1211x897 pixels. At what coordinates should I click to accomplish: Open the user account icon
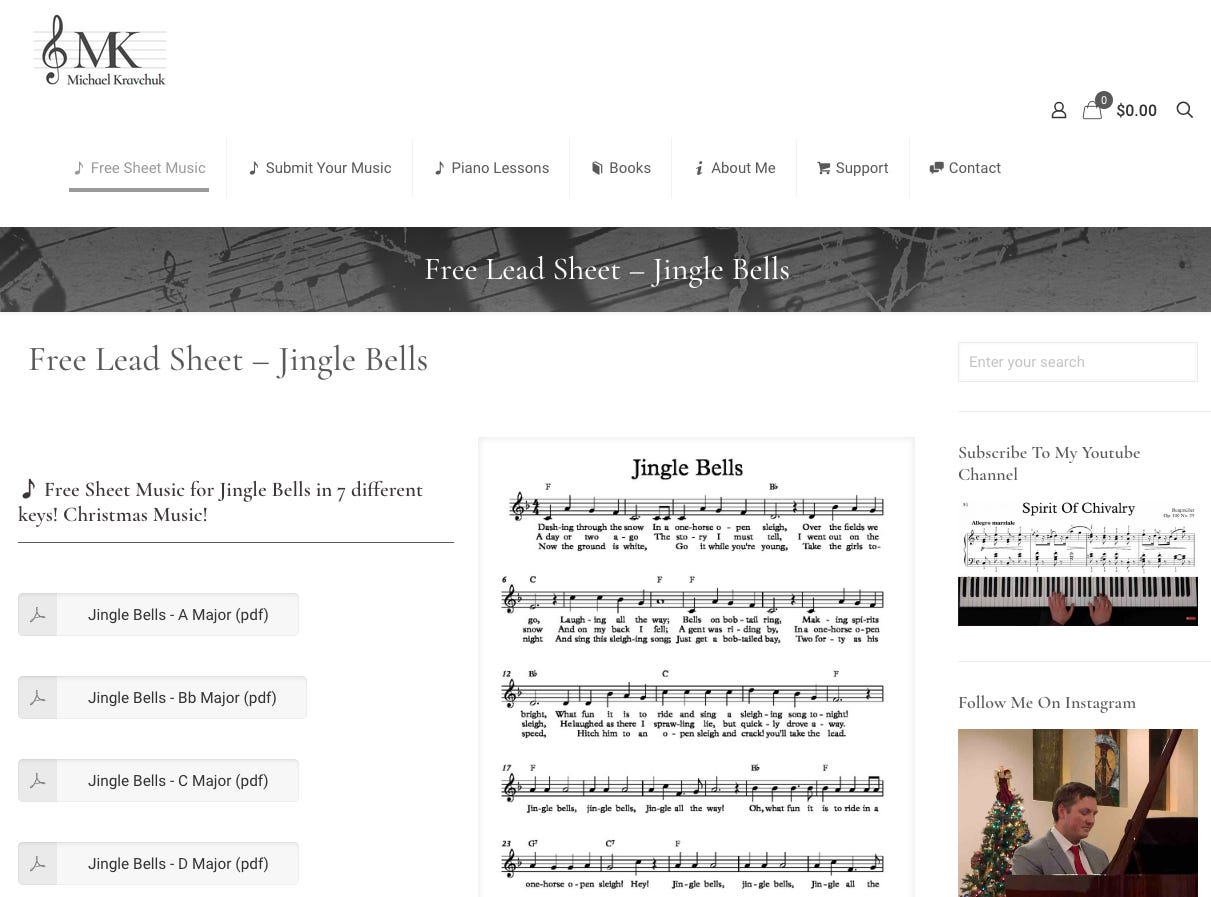tap(1059, 110)
